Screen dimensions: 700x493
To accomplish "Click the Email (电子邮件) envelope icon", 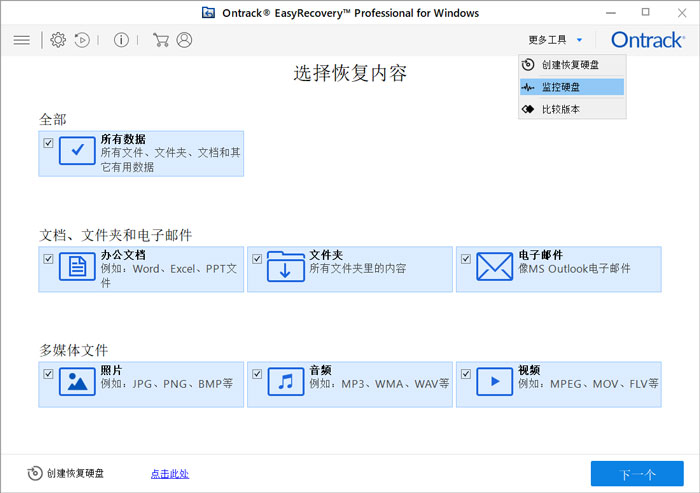I will tap(494, 268).
